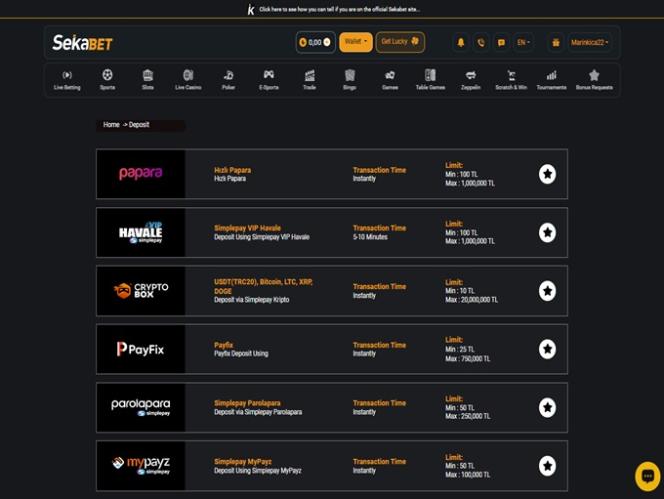Viewport: 664px width, 499px height.
Task: Select the Simplepay VIP Havale logo
Action: (140, 232)
